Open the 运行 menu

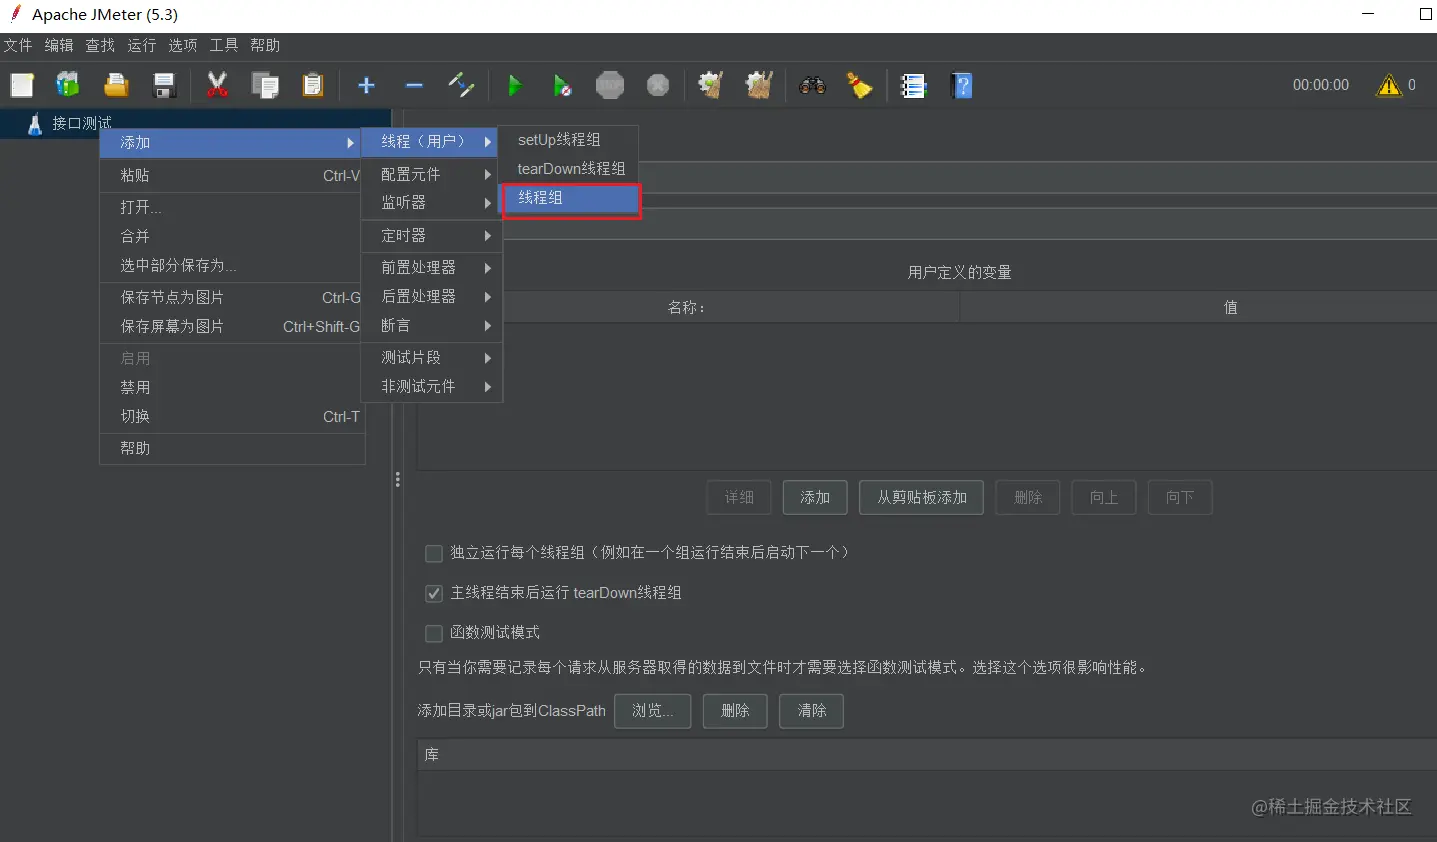[142, 46]
